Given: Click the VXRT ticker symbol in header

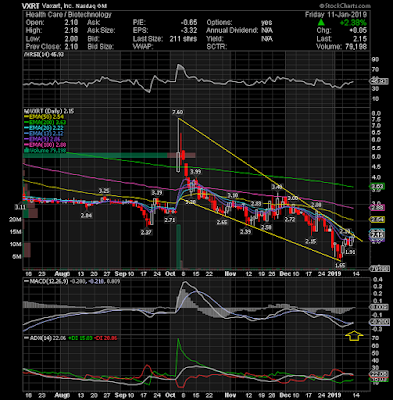Looking at the screenshot, I should coord(30,6).
